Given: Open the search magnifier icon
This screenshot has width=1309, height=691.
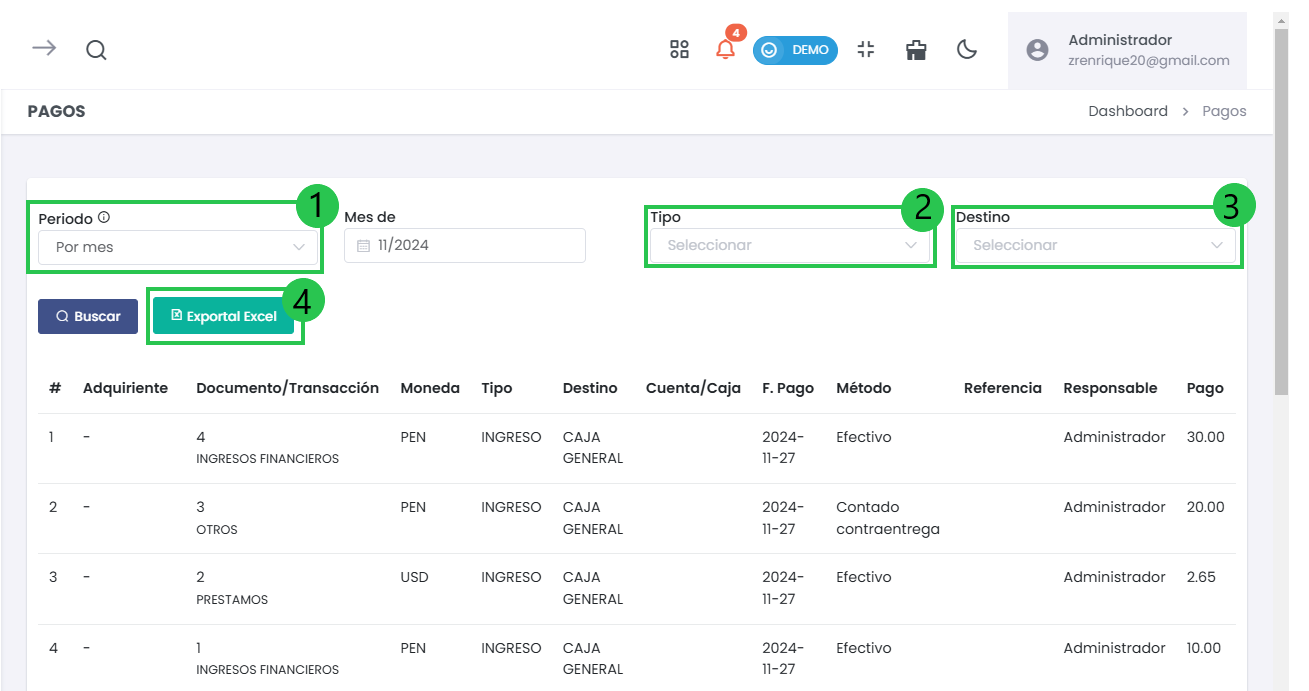Looking at the screenshot, I should tap(96, 50).
